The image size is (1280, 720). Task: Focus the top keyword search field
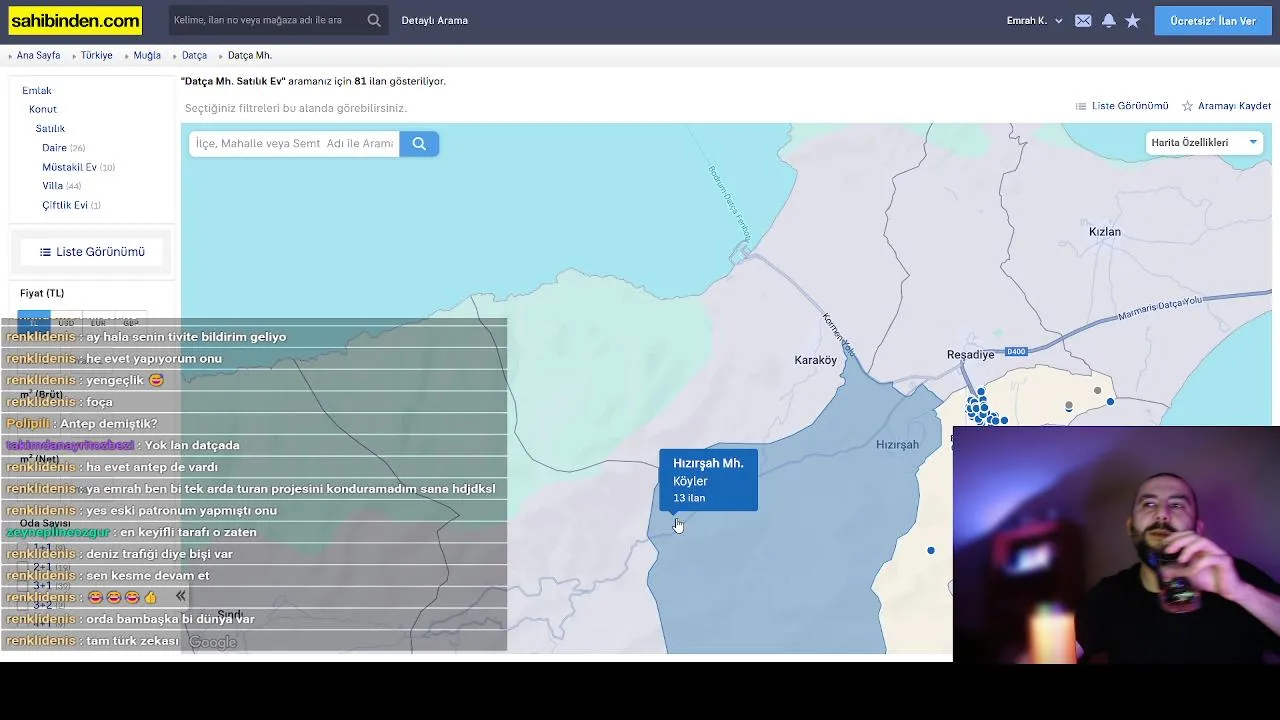[267, 20]
